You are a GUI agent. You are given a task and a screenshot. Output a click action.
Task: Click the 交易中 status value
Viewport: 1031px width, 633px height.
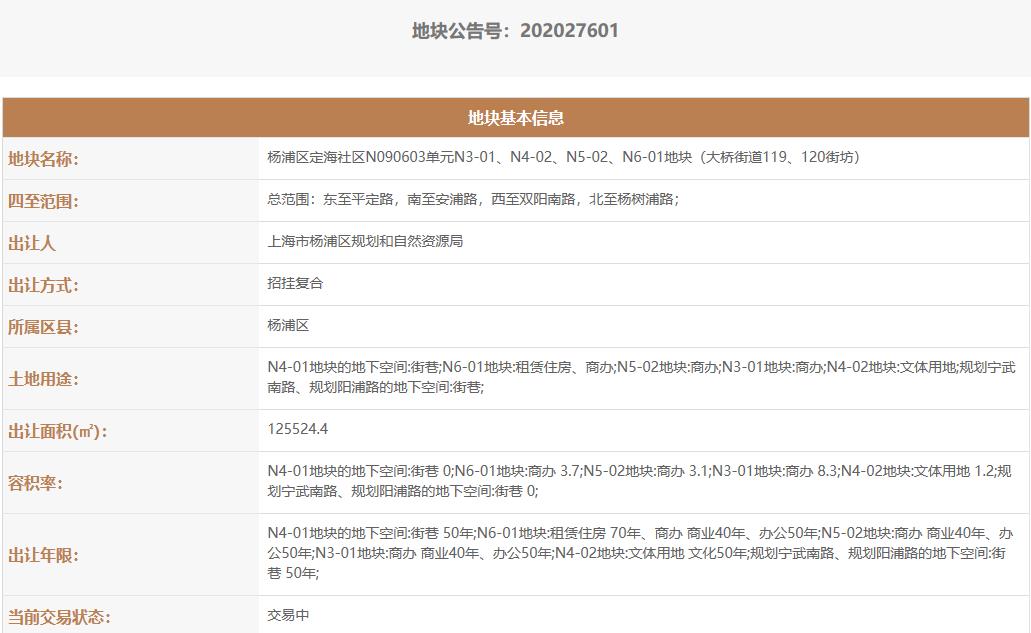point(288,615)
